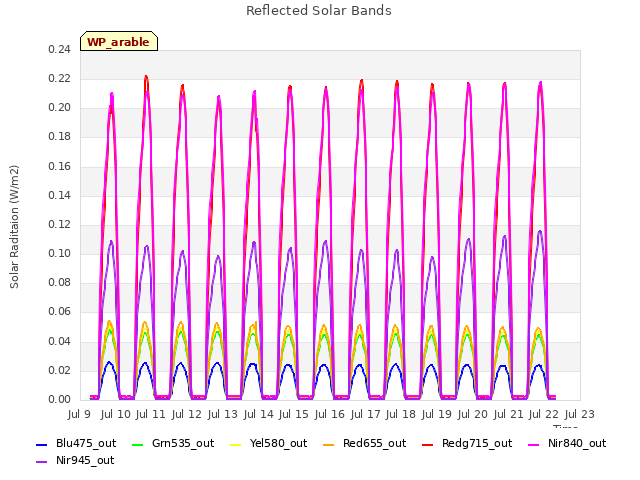Viewport: 640px width, 480px height.
Task: Click the Nir945 purple peak on Jul 21
Action: (x=540, y=231)
